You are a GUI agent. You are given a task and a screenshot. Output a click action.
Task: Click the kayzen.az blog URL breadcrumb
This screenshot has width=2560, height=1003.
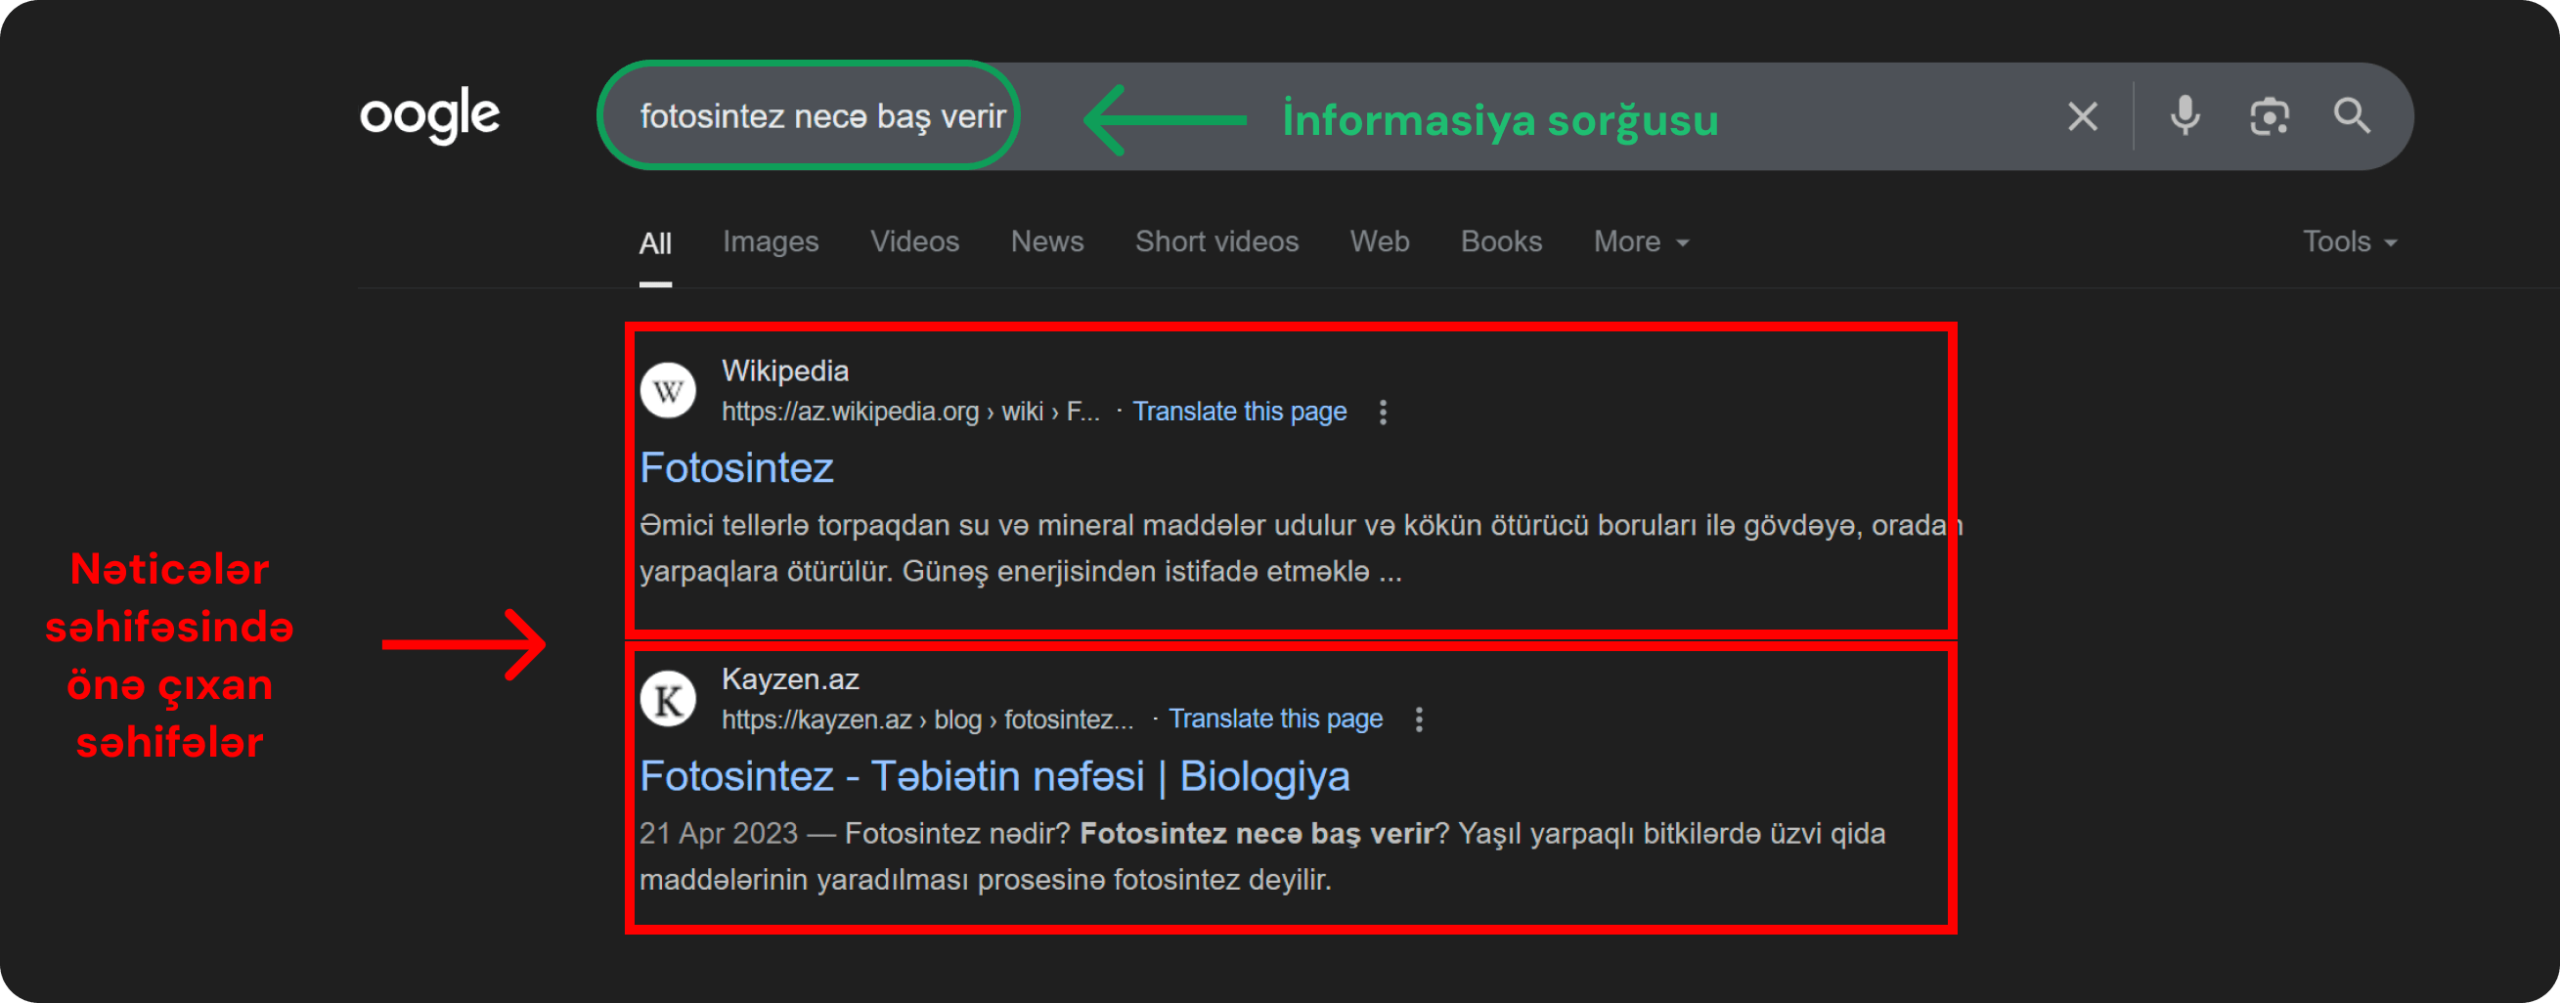[x=928, y=720]
